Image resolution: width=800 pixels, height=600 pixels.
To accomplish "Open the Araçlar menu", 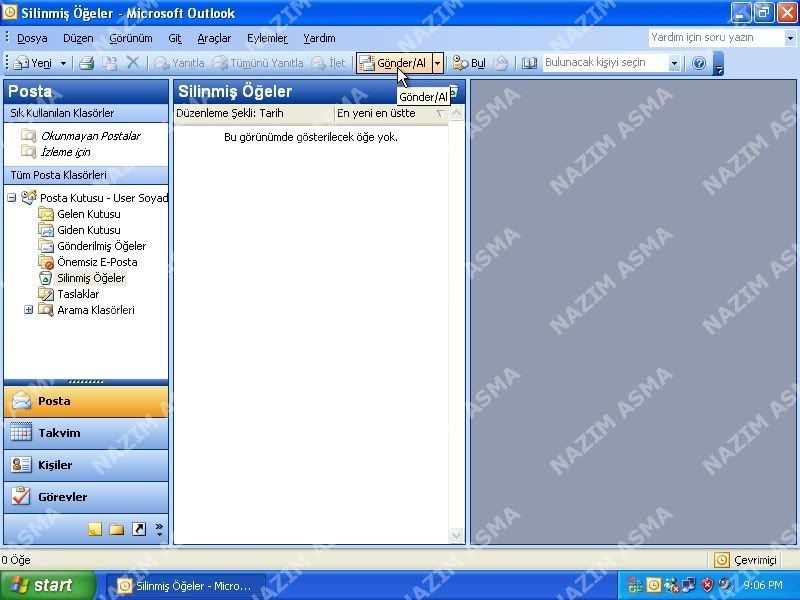I will pyautogui.click(x=214, y=38).
